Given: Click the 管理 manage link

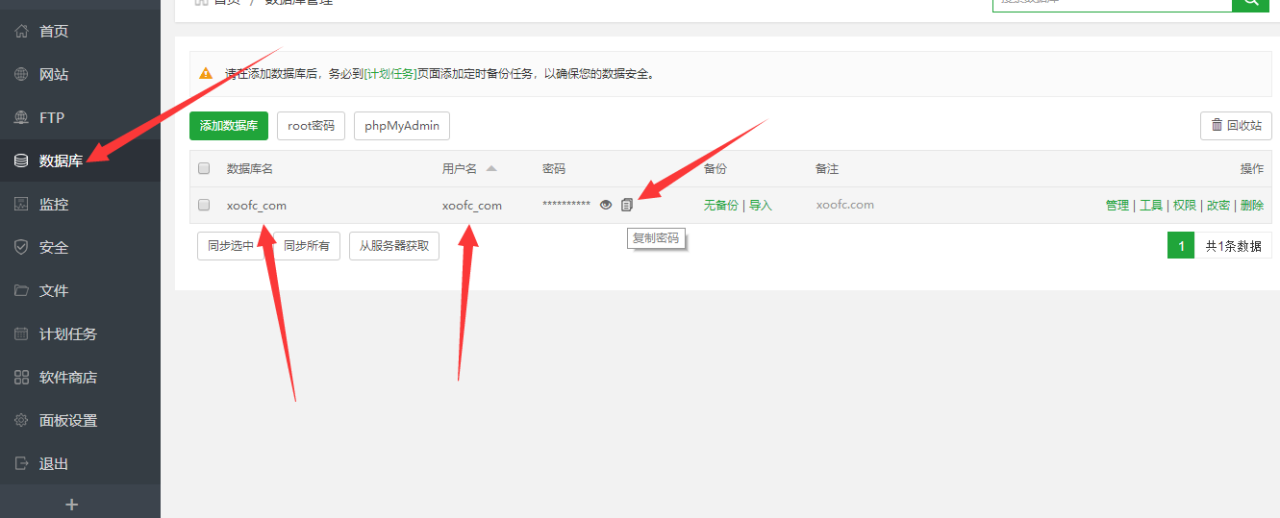Looking at the screenshot, I should tap(1117, 205).
